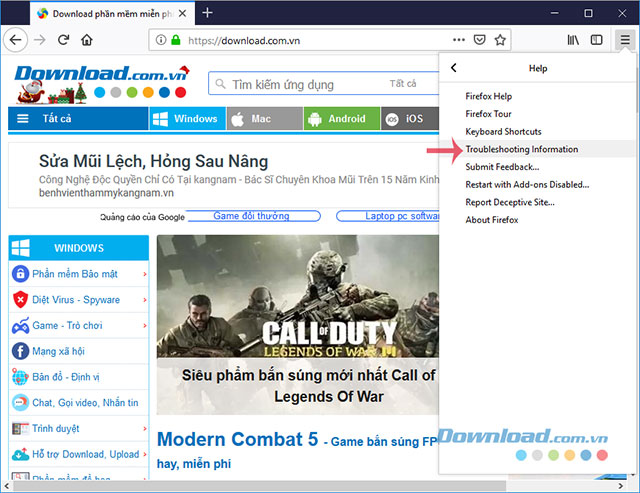
Task: Open the Sửa Mũi Lệch ad headline
Action: [x=153, y=161]
